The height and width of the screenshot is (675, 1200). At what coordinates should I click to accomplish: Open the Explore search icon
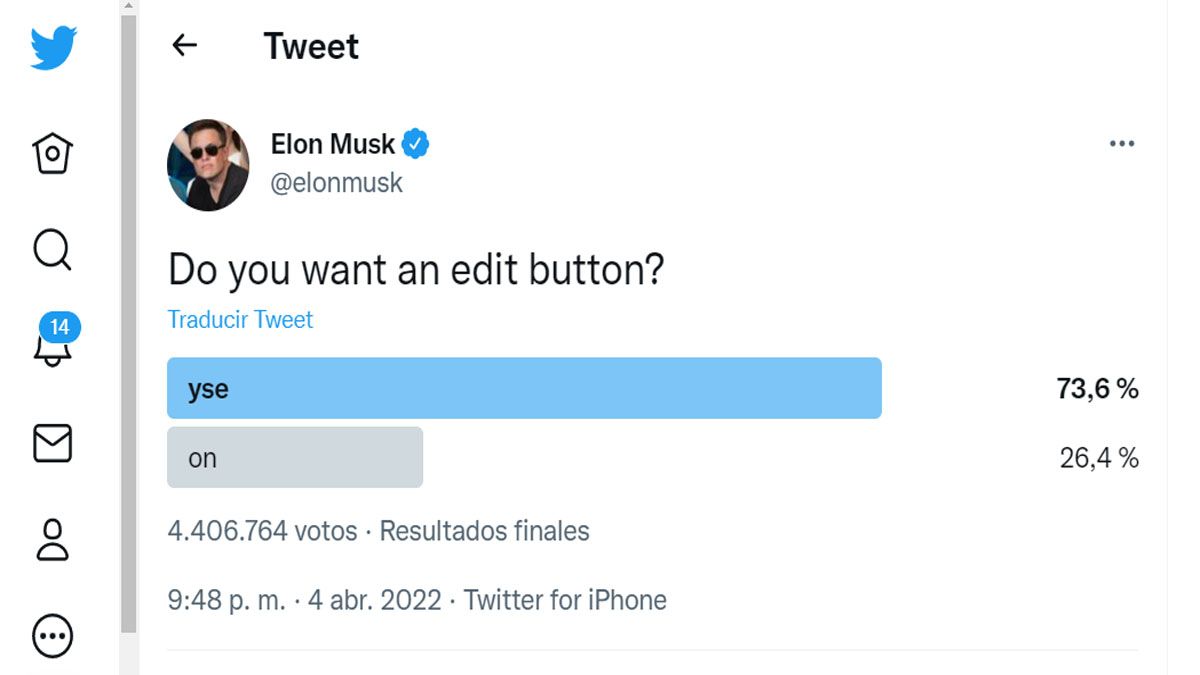click(x=52, y=250)
